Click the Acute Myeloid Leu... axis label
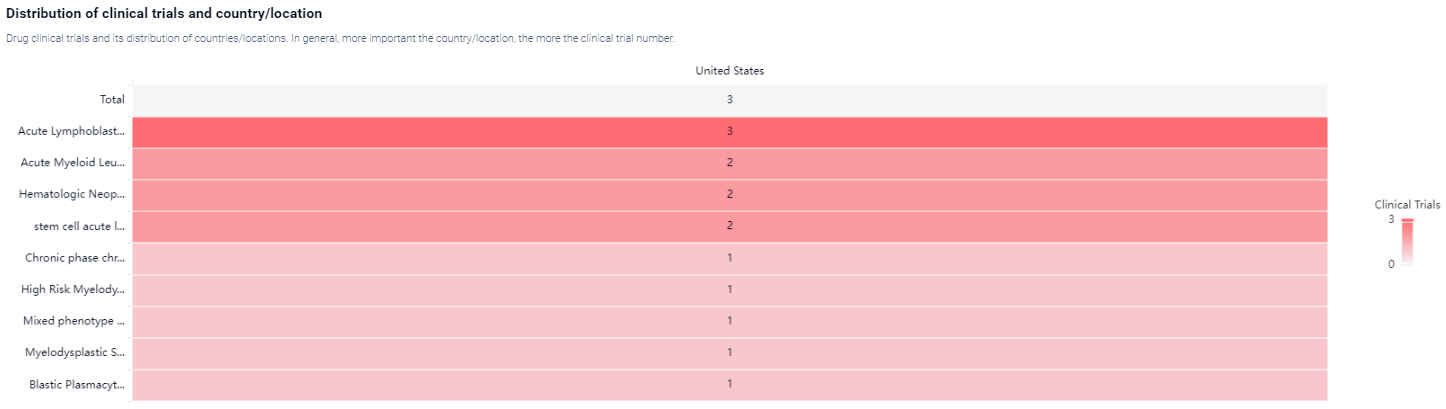Image resolution: width=1446 pixels, height=409 pixels. point(73,163)
